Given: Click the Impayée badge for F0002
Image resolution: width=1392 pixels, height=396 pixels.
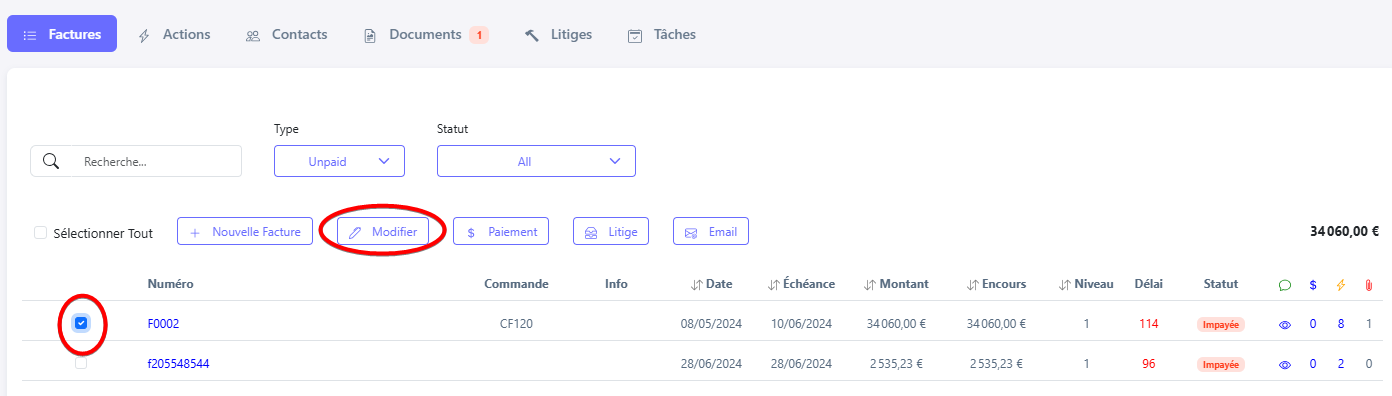Looking at the screenshot, I should coord(1221,324).
